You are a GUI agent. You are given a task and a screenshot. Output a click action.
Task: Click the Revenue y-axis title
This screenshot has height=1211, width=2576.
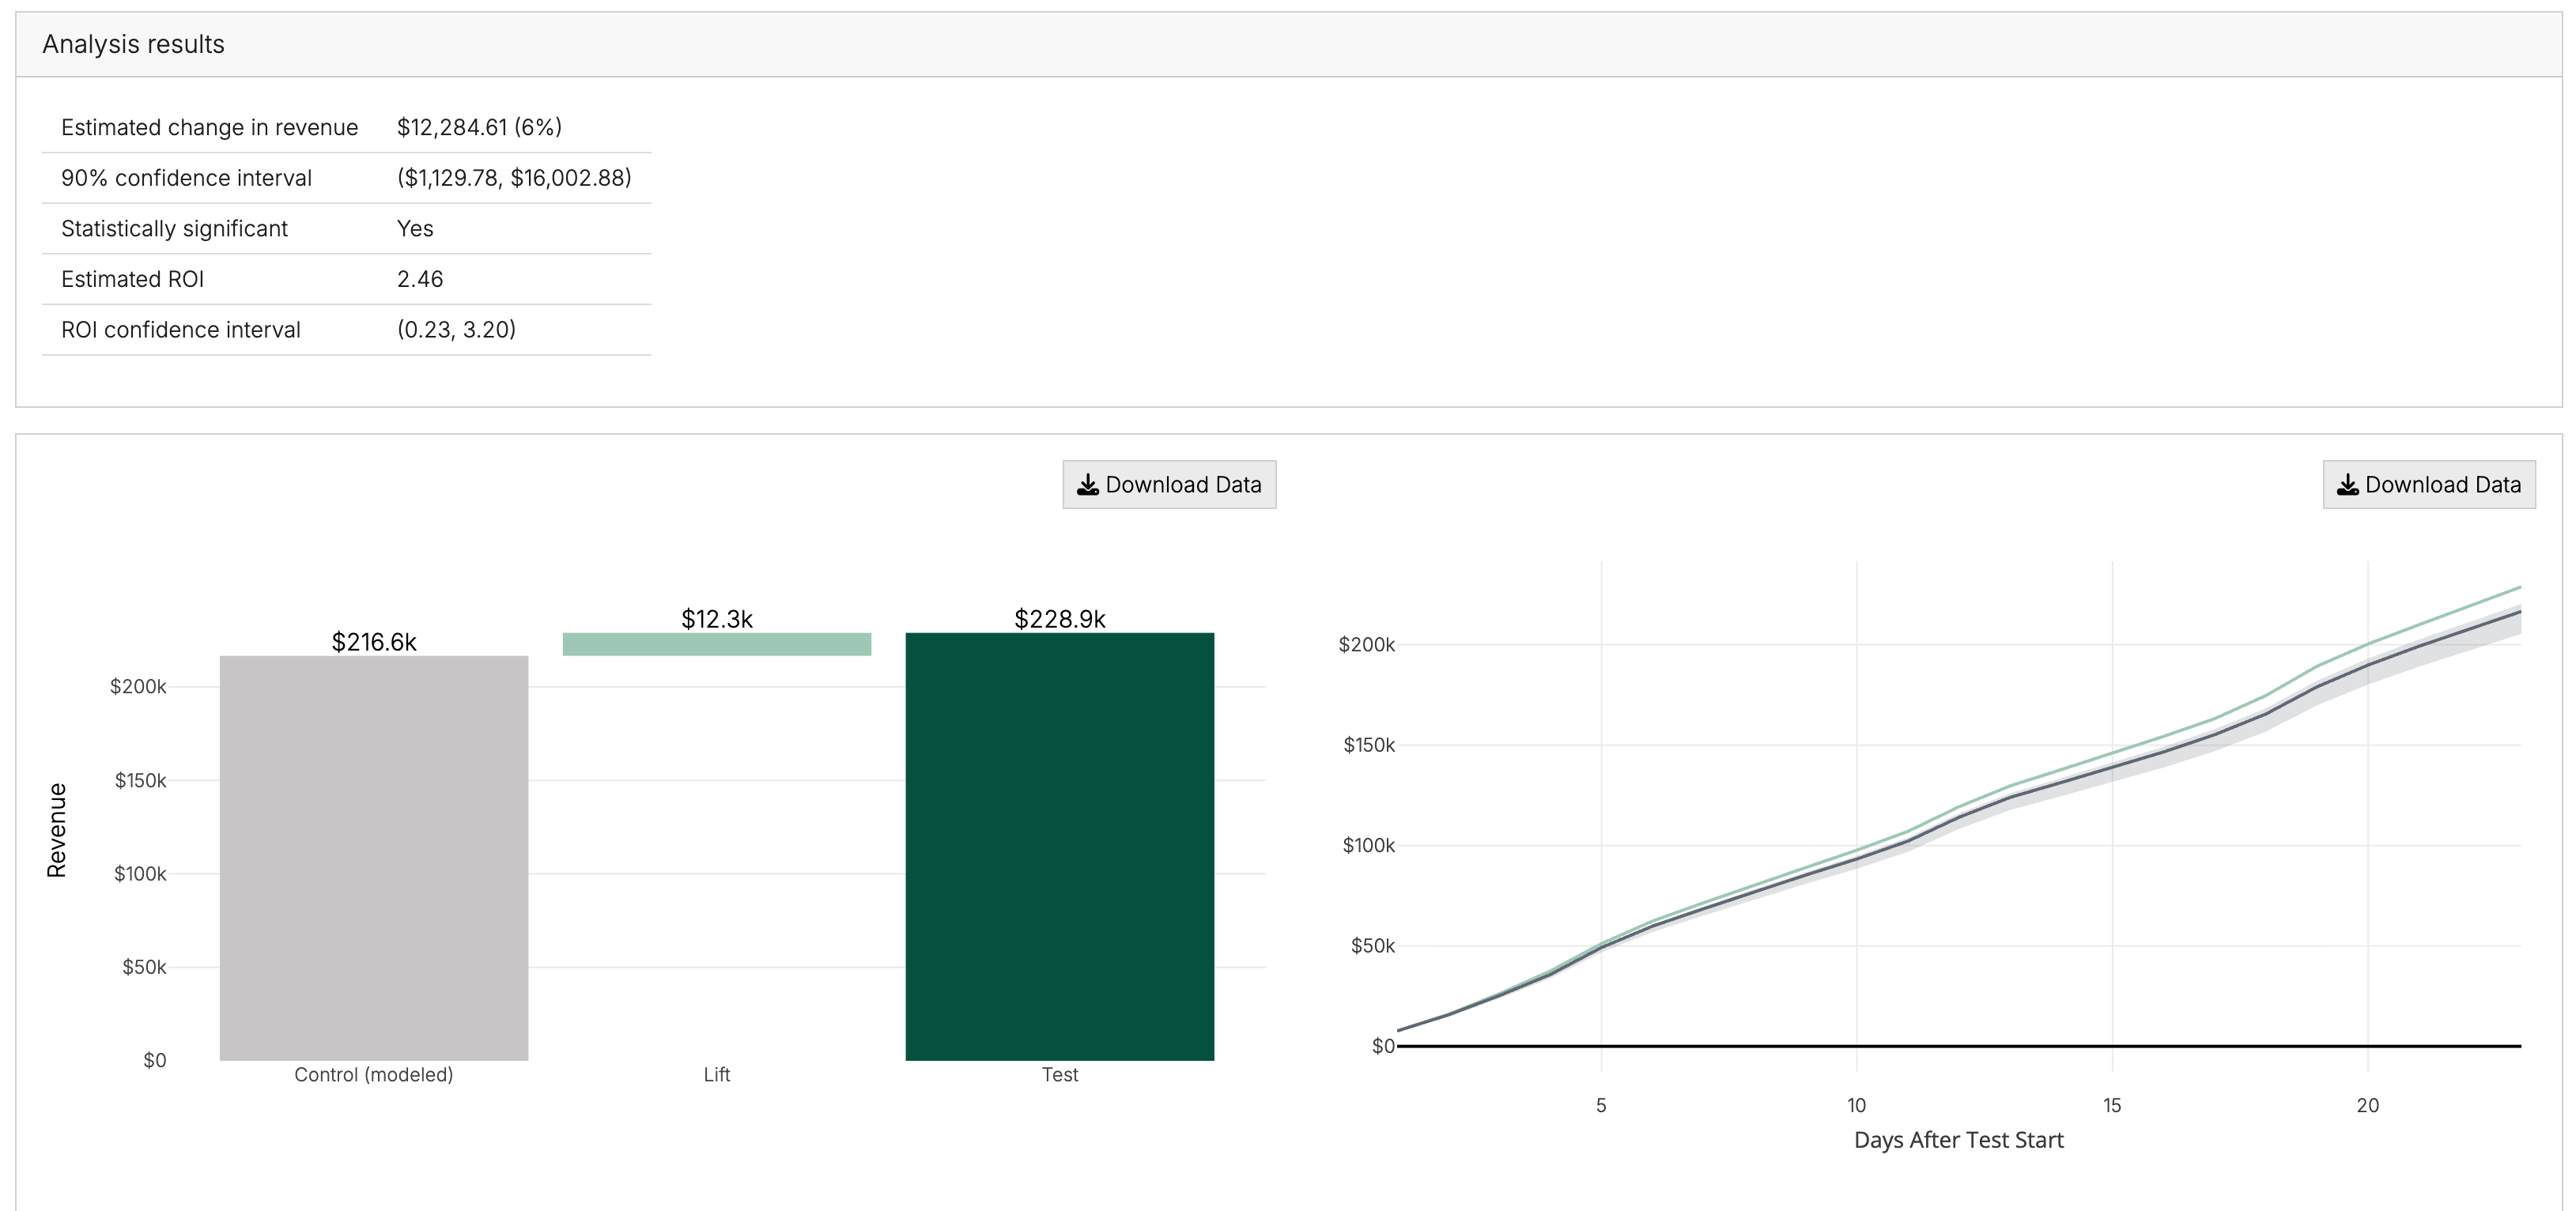57,830
